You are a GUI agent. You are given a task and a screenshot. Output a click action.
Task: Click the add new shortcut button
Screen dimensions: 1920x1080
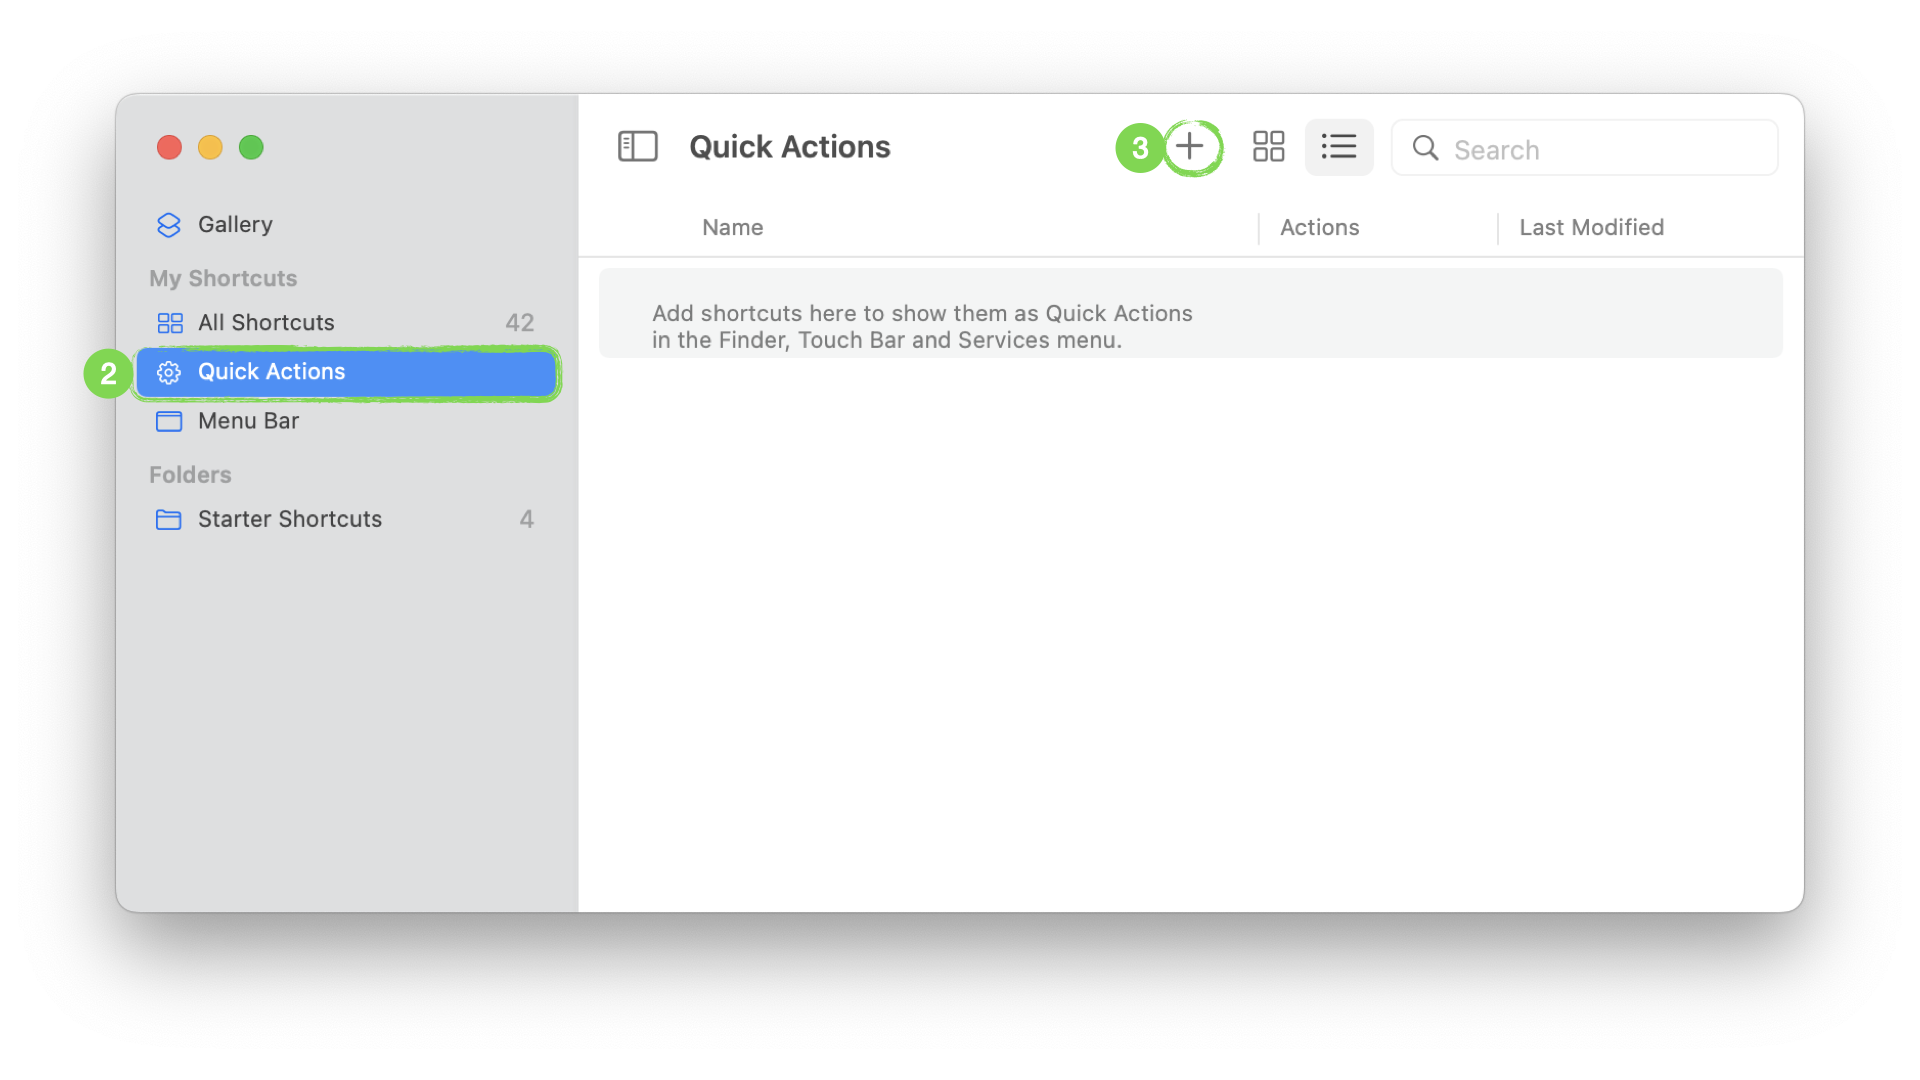[x=1191, y=146]
